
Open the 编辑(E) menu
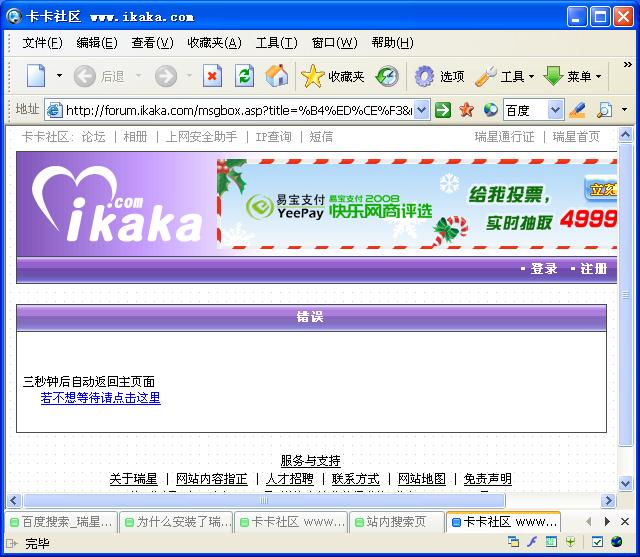click(97, 42)
